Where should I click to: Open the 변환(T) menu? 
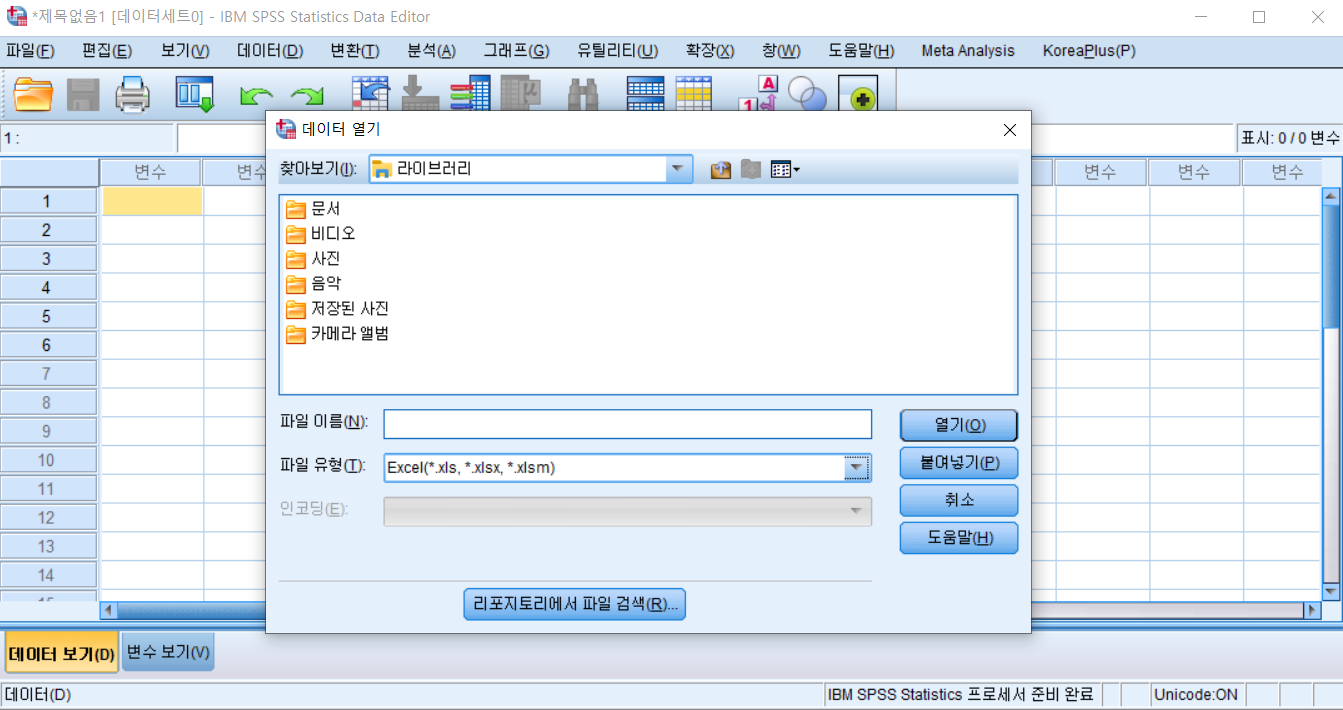pyautogui.click(x=355, y=51)
